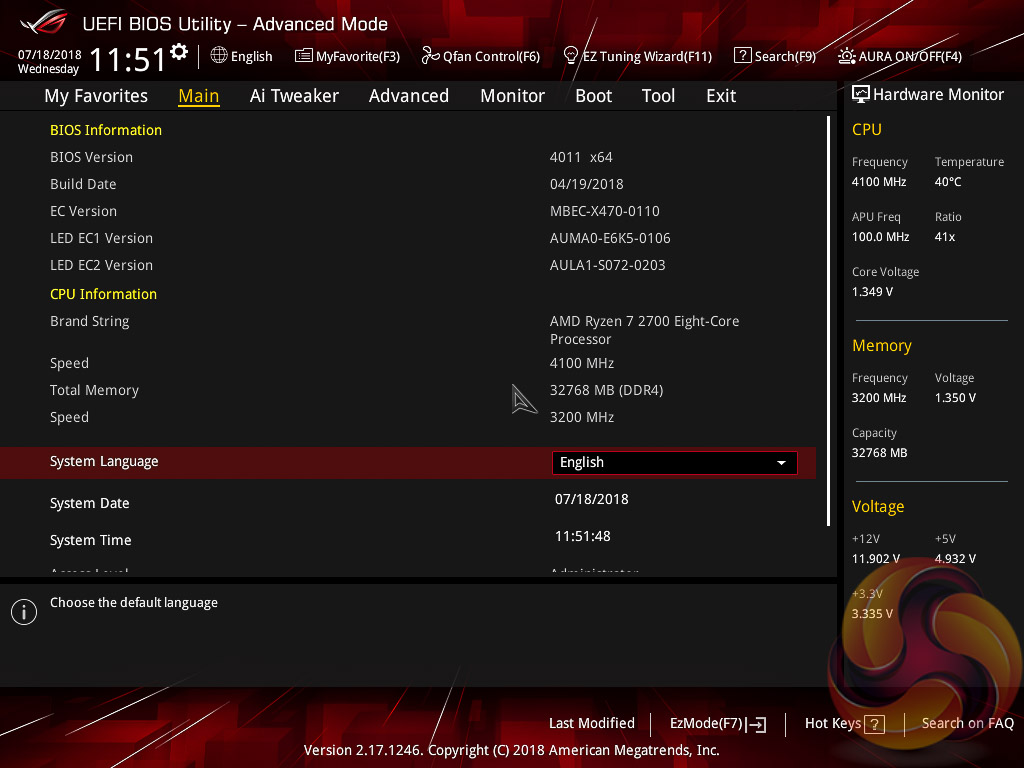Go to the Monitor tab

pos(512,96)
